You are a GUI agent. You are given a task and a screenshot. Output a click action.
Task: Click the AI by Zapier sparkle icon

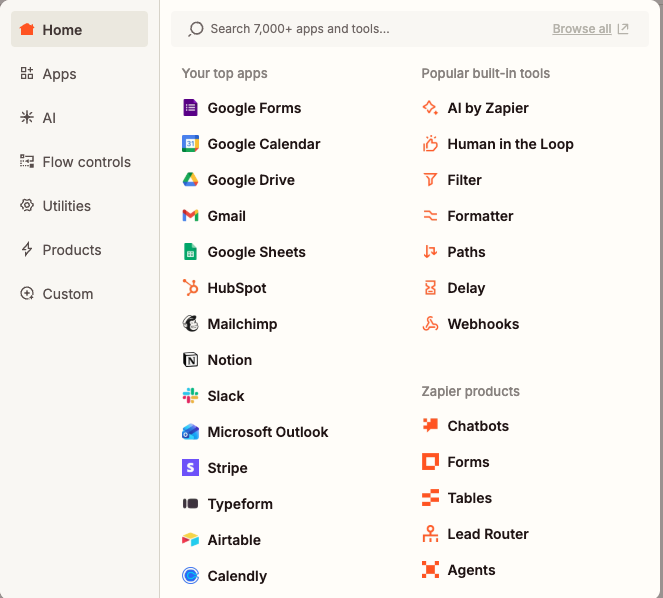tap(430, 108)
